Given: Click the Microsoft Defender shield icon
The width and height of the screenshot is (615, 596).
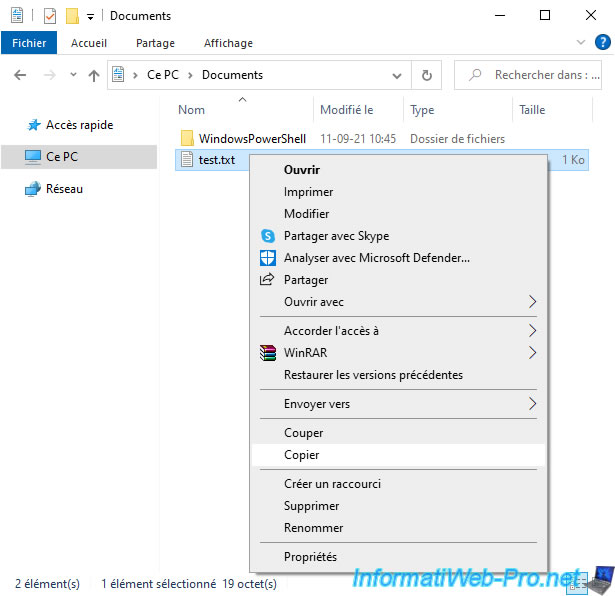Looking at the screenshot, I should click(x=267, y=258).
